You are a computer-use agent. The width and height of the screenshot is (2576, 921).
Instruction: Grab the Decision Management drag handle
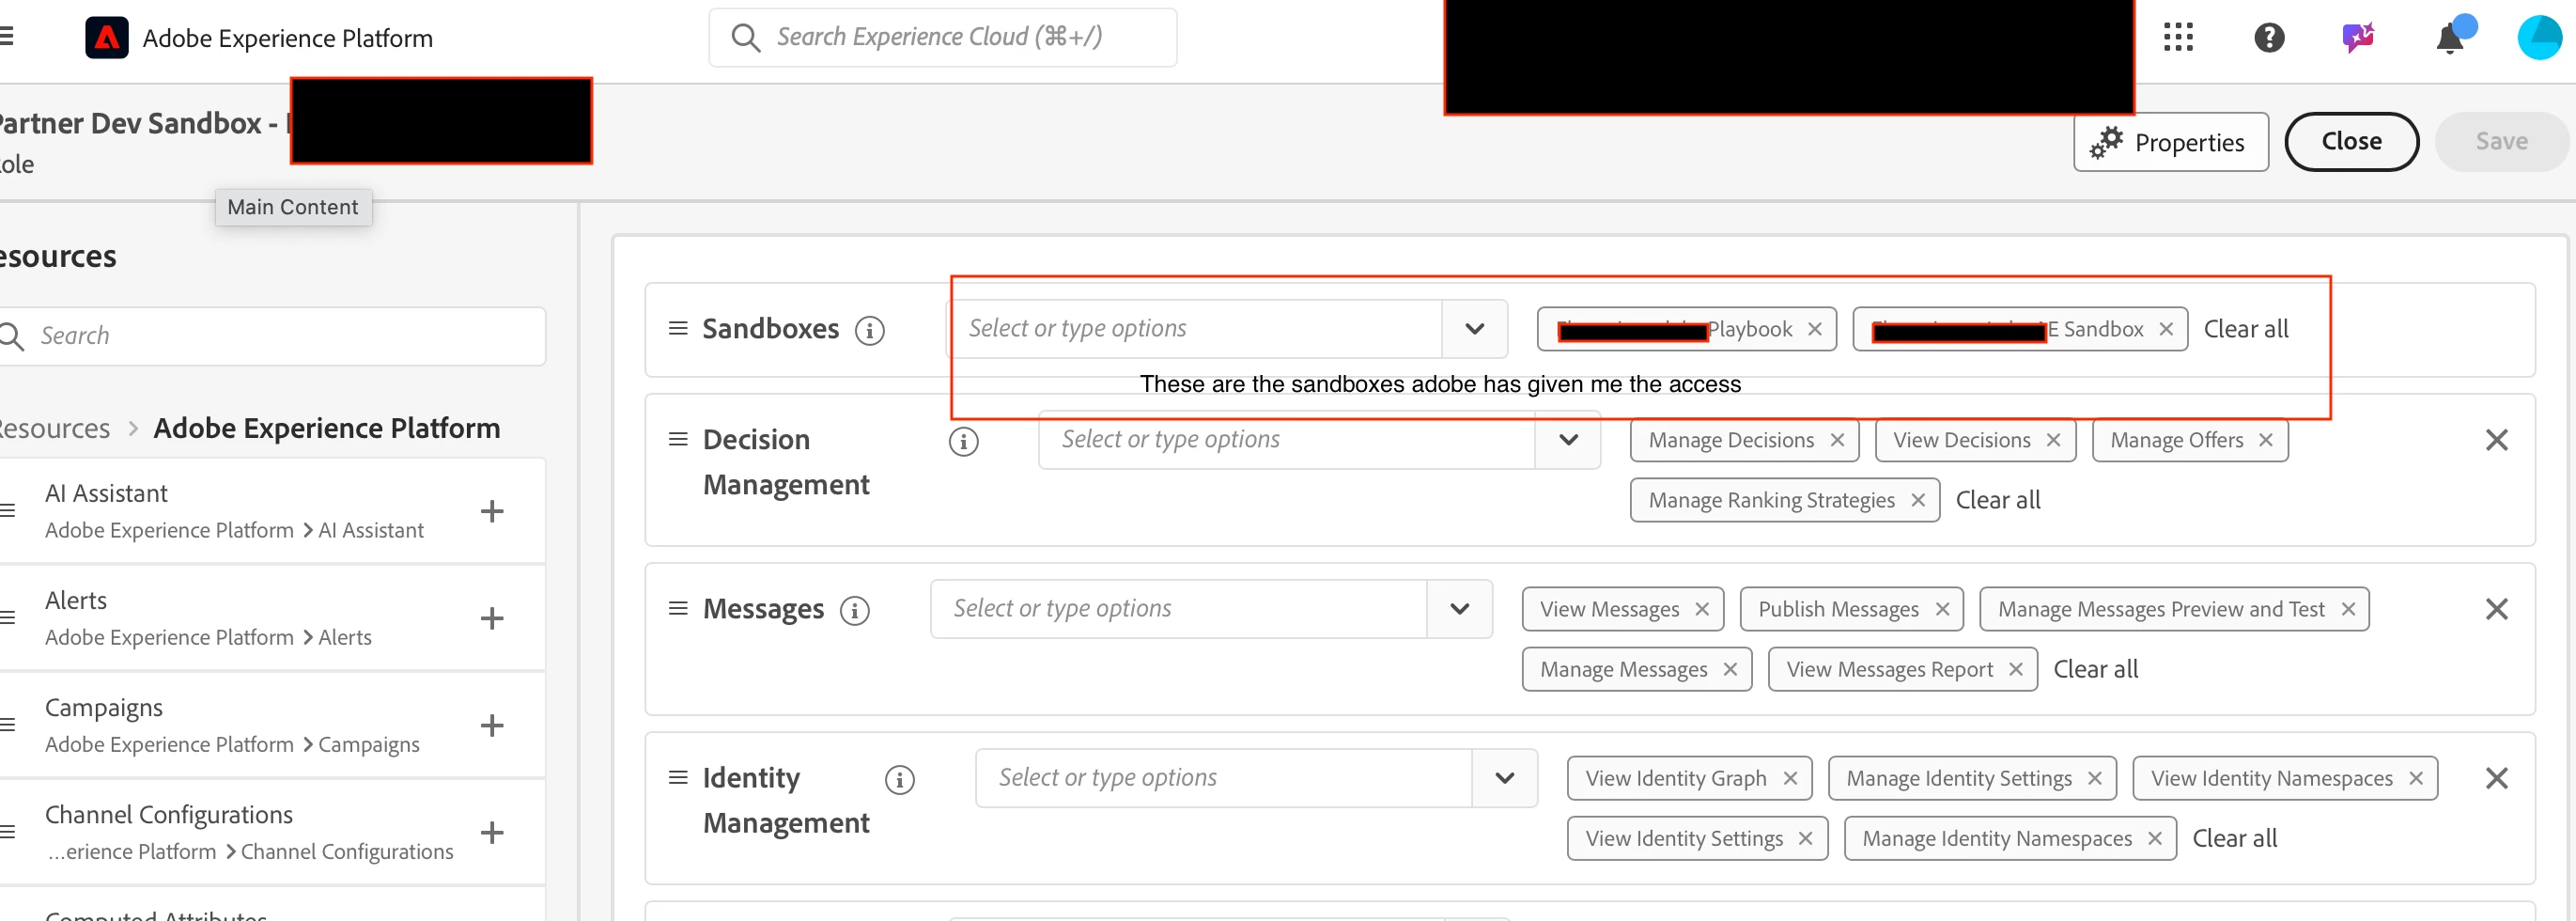678,439
